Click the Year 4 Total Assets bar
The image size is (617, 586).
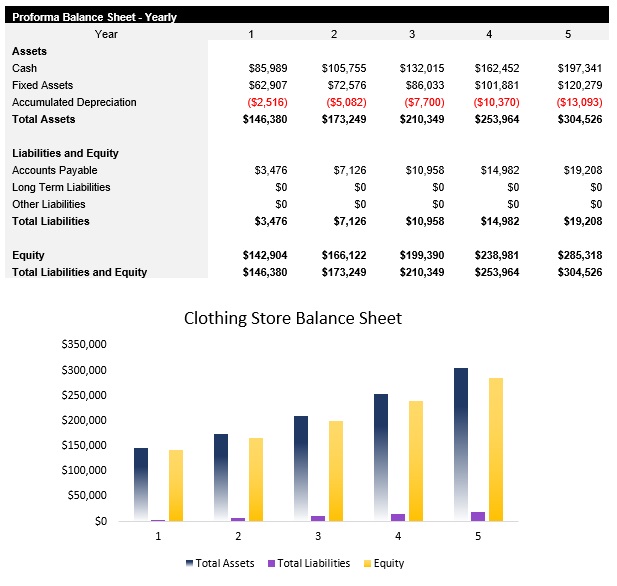[381, 458]
